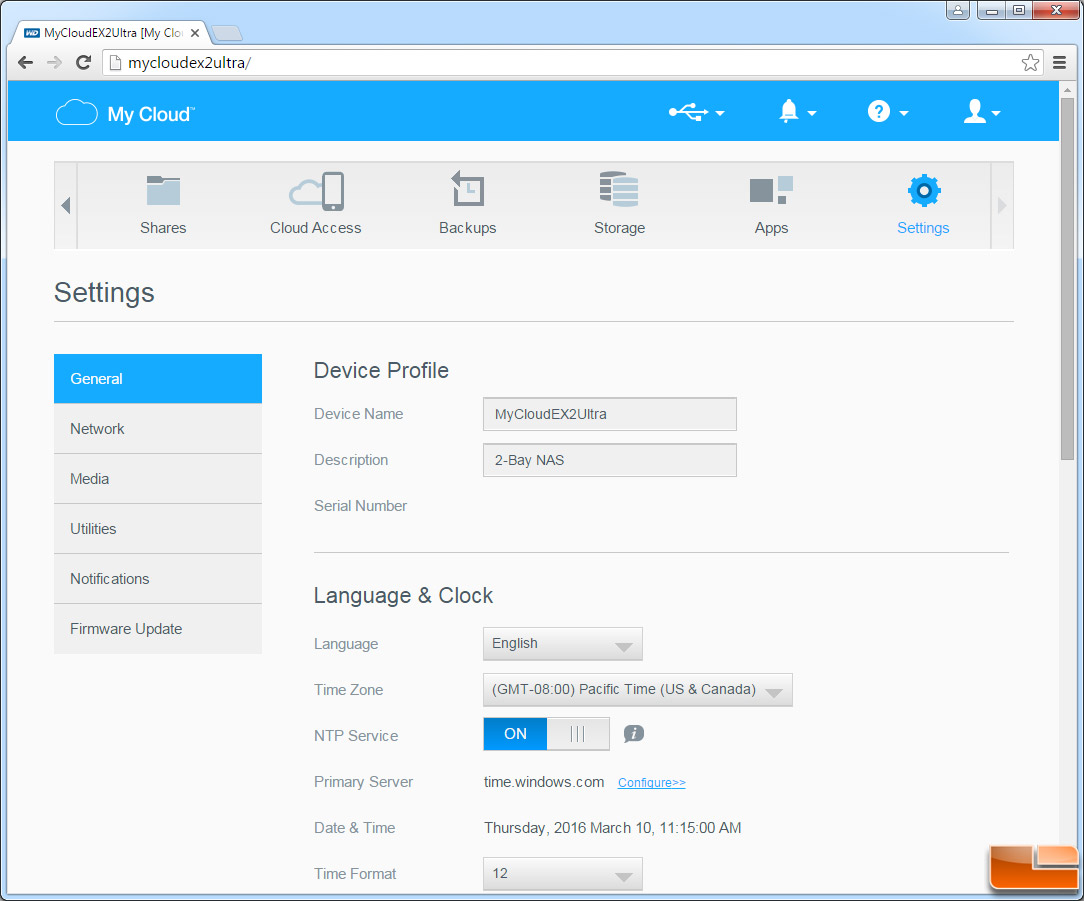
Task: Click the navigation bar right scroll arrow
Action: point(1002,205)
